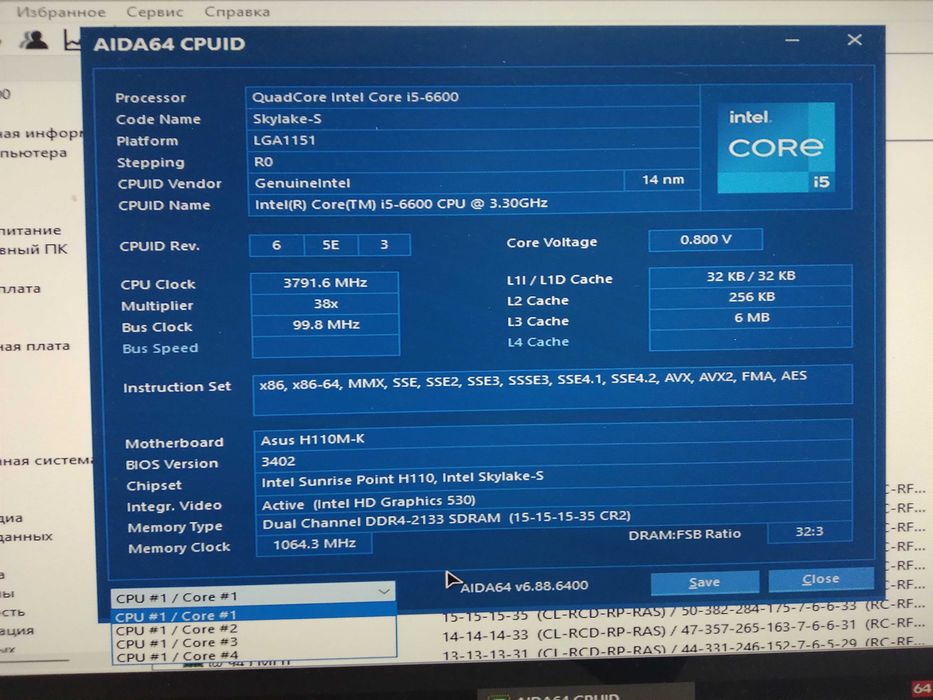Click the Multiplier 38x value

point(325,304)
